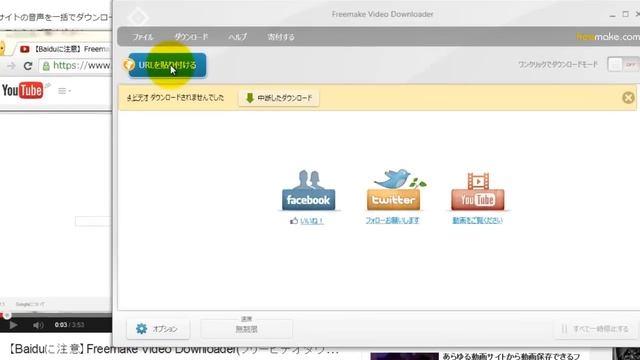The image size is (640, 360).
Task: Open the YouTube 動画をご覧ください link
Action: point(478,220)
